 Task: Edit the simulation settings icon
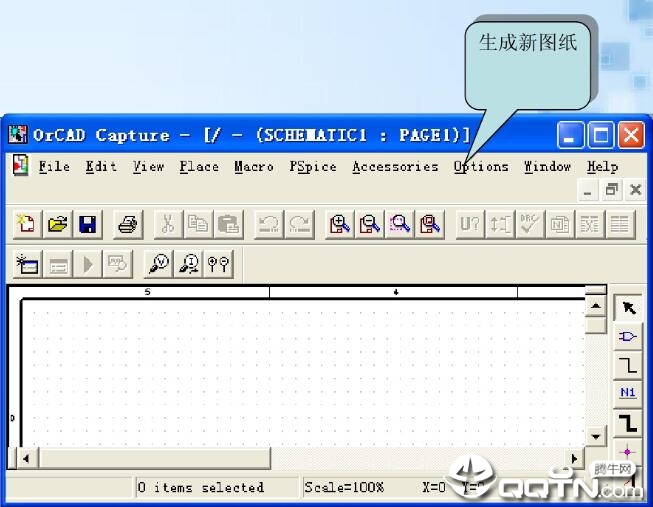[x=58, y=264]
